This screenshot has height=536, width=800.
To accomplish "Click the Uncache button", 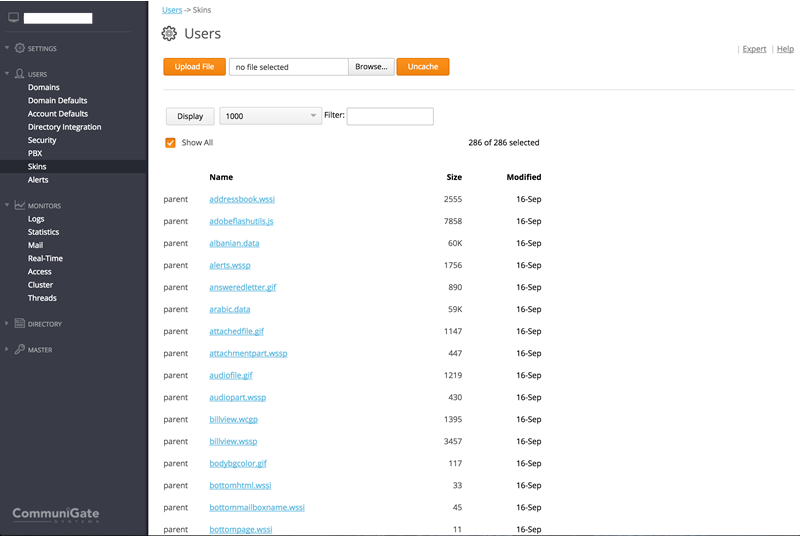I will (x=423, y=67).
